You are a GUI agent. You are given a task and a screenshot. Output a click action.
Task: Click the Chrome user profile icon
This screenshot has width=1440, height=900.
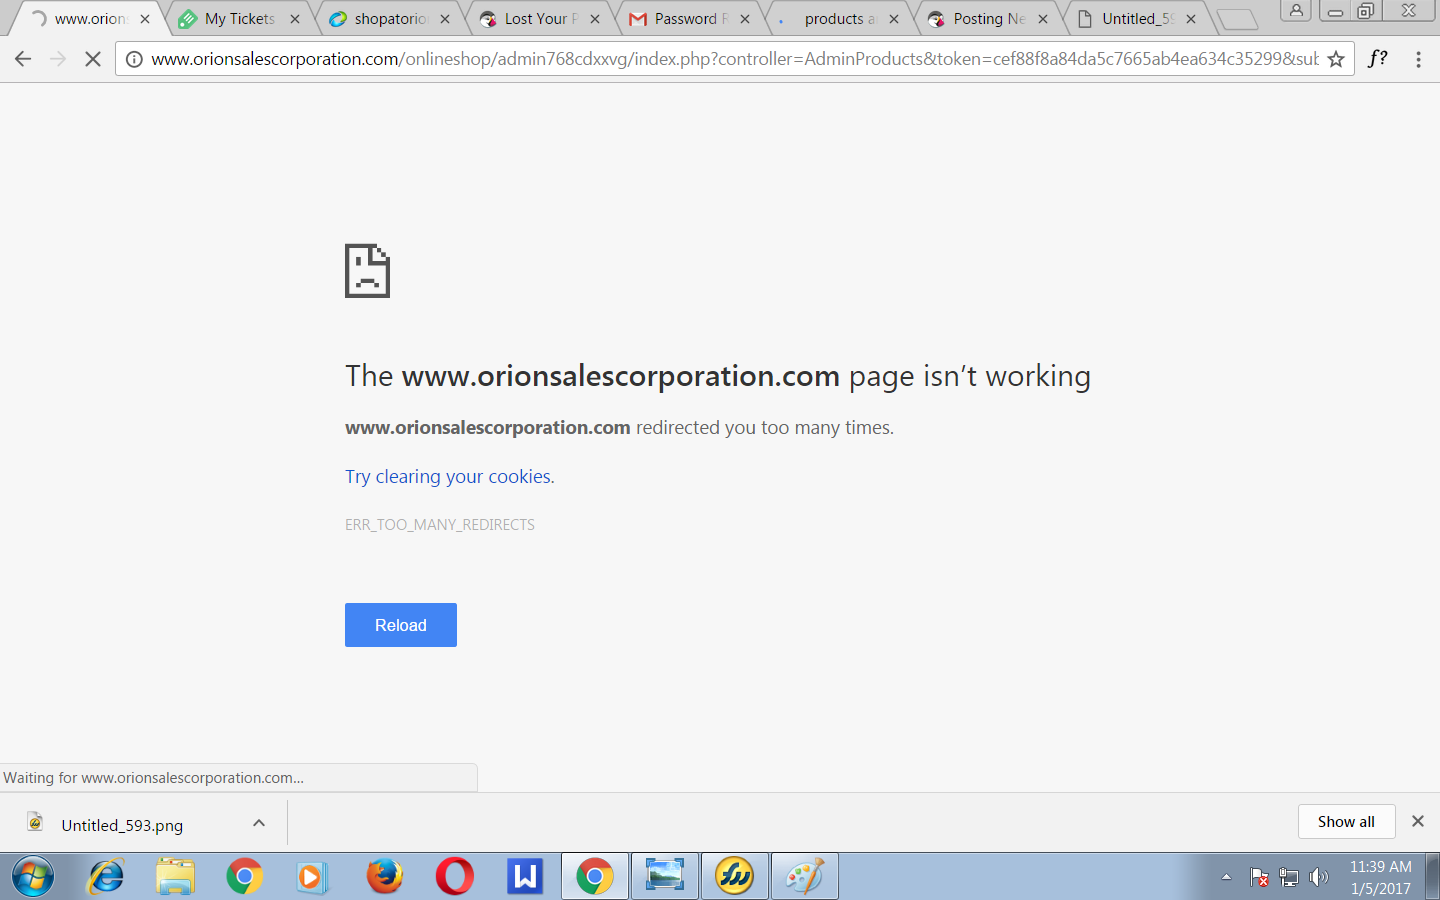pyautogui.click(x=1296, y=11)
